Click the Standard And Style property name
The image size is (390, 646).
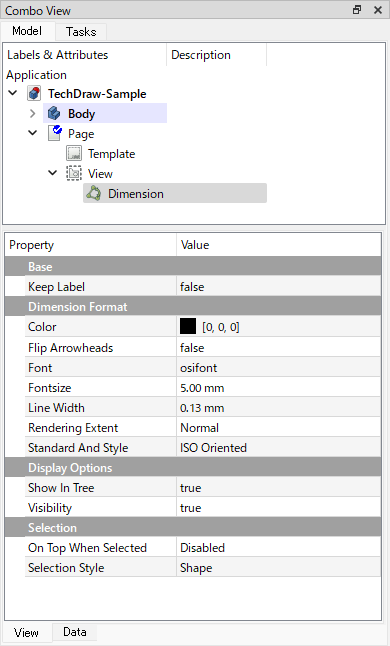(78, 448)
